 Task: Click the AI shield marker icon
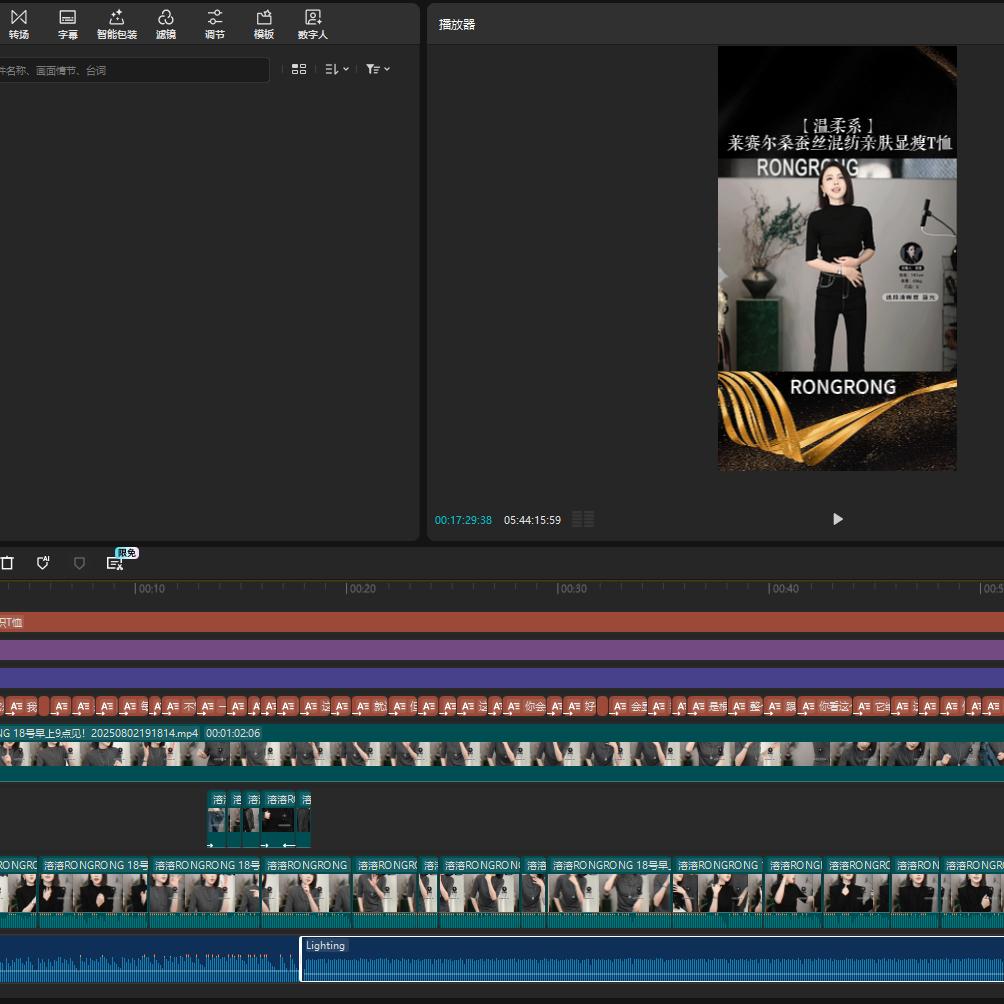coord(43,563)
